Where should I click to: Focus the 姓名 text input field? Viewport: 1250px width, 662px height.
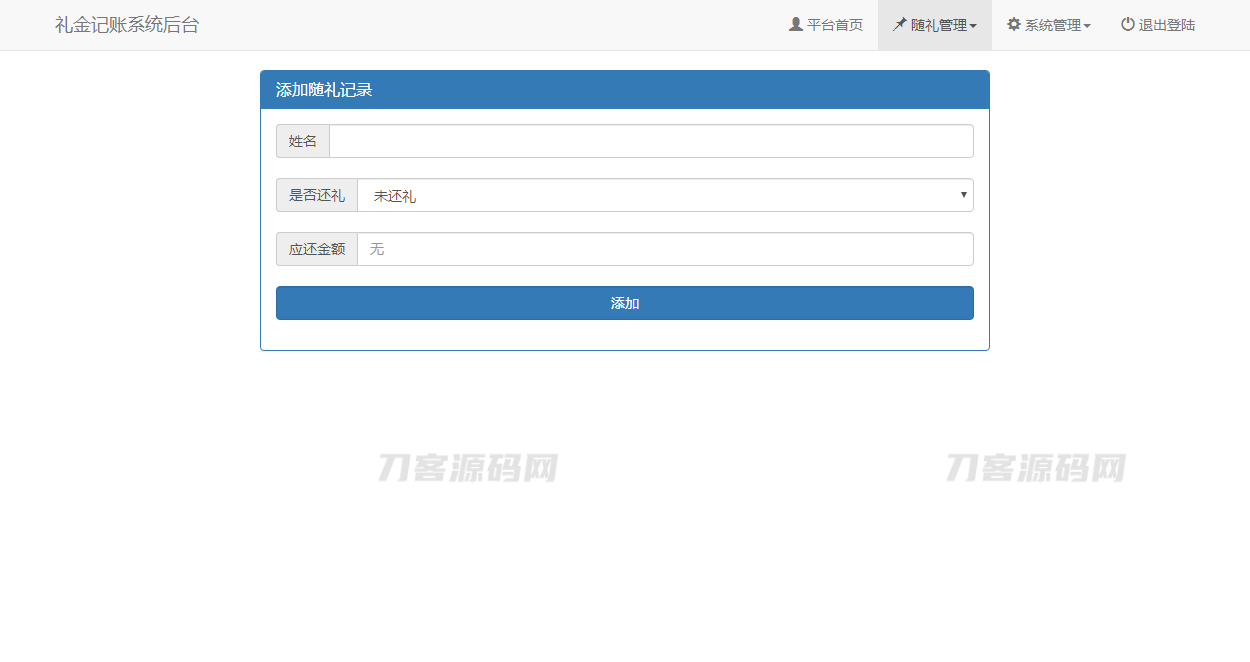point(650,141)
